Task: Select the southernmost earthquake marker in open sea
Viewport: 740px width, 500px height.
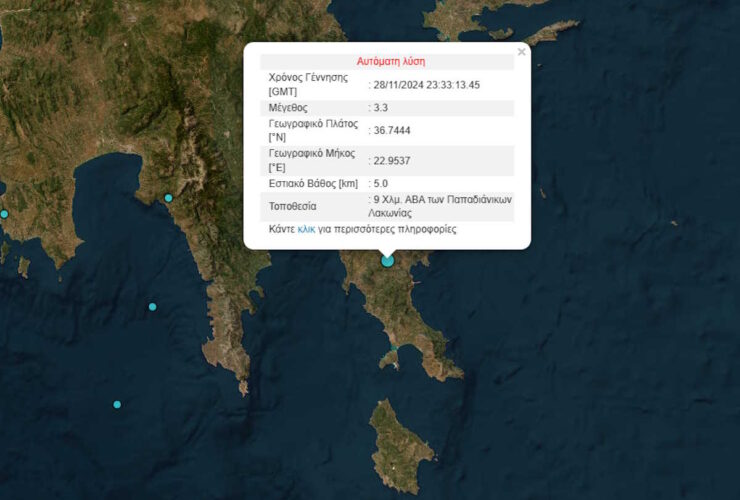Action: click(117, 404)
